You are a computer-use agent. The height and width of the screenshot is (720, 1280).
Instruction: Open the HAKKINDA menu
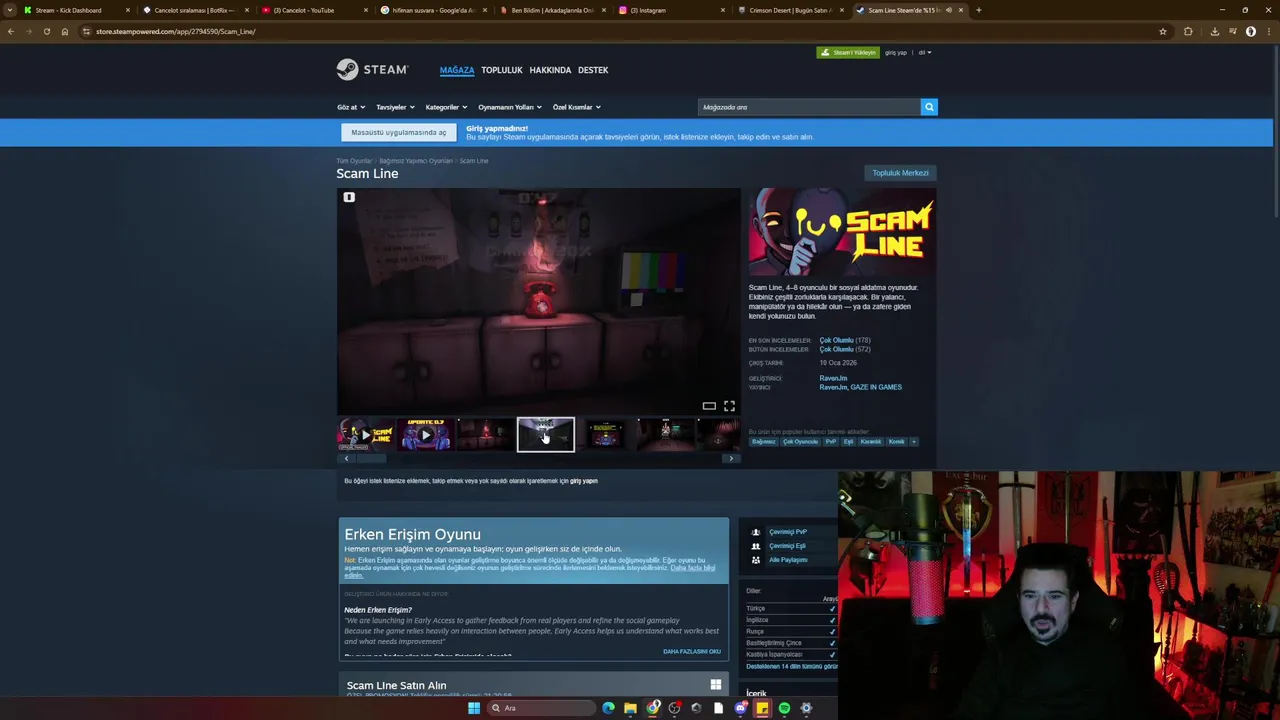[x=550, y=70]
